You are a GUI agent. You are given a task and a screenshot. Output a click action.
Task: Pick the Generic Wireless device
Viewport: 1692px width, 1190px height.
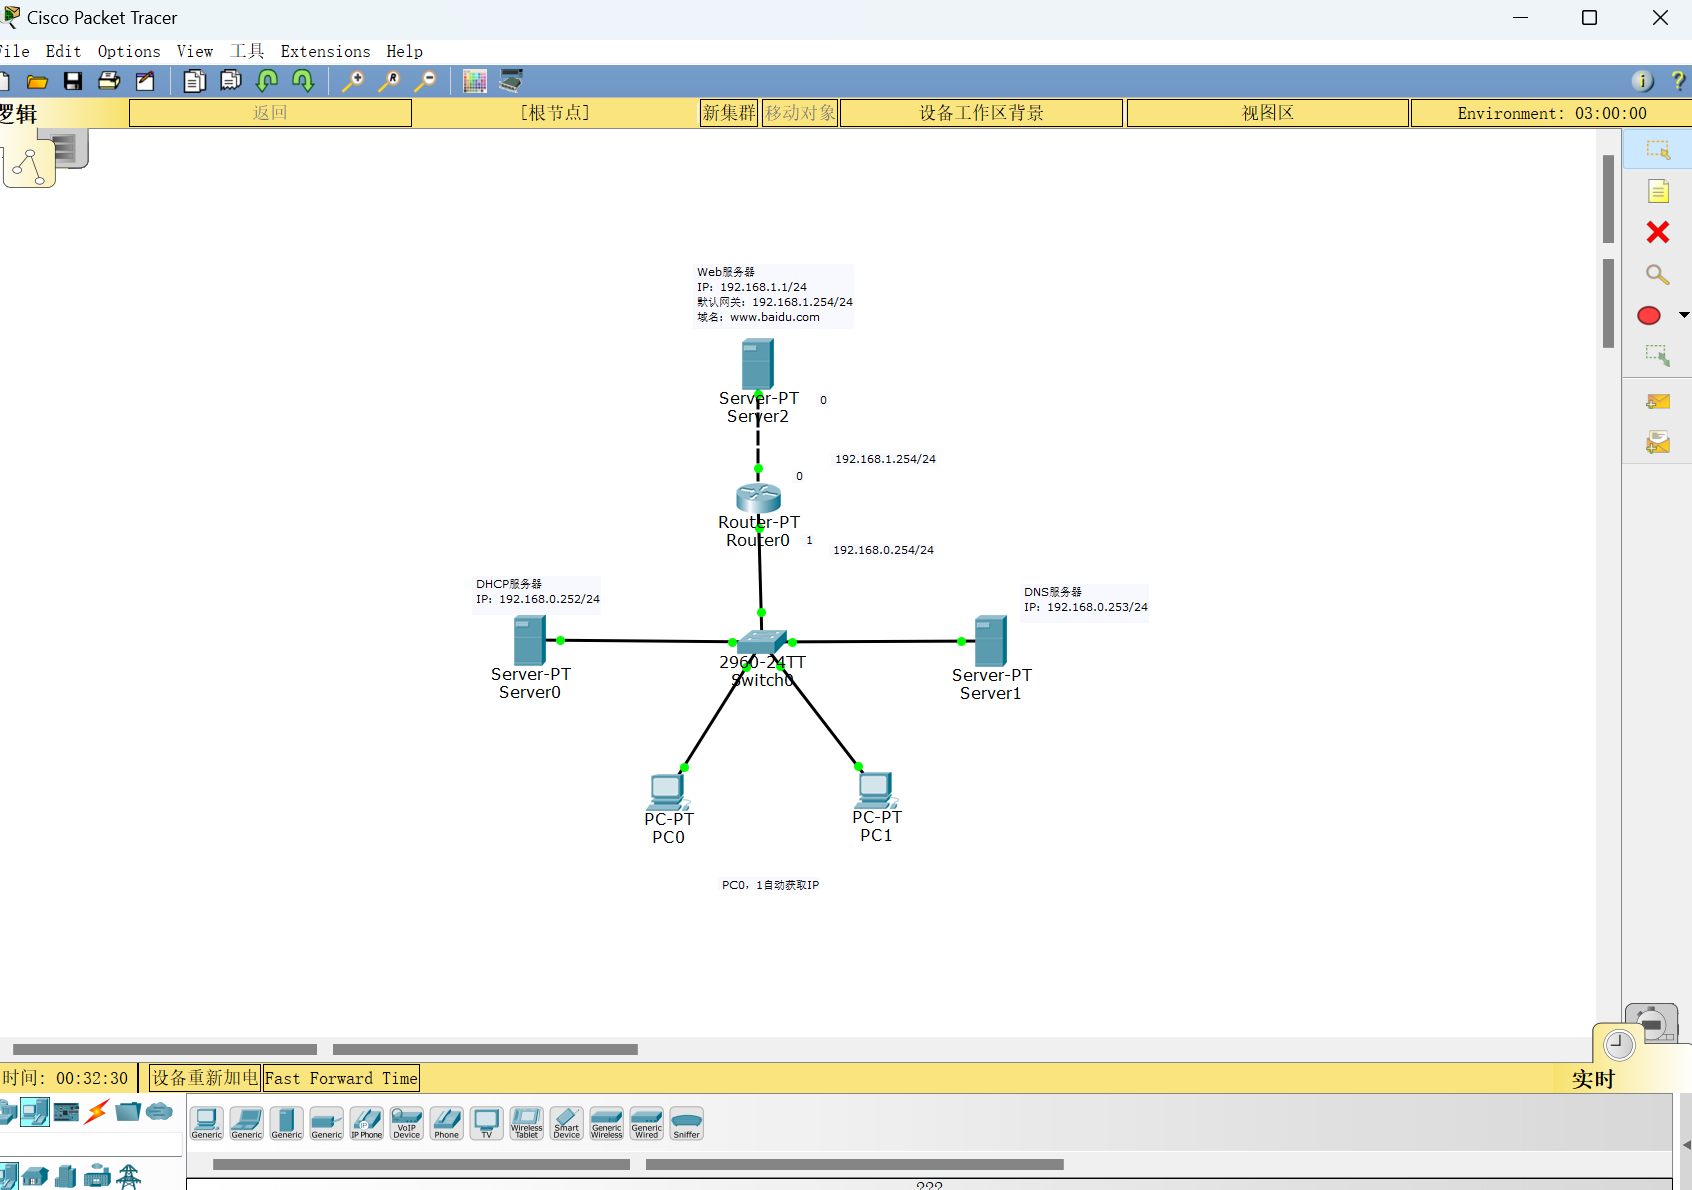607,1123
